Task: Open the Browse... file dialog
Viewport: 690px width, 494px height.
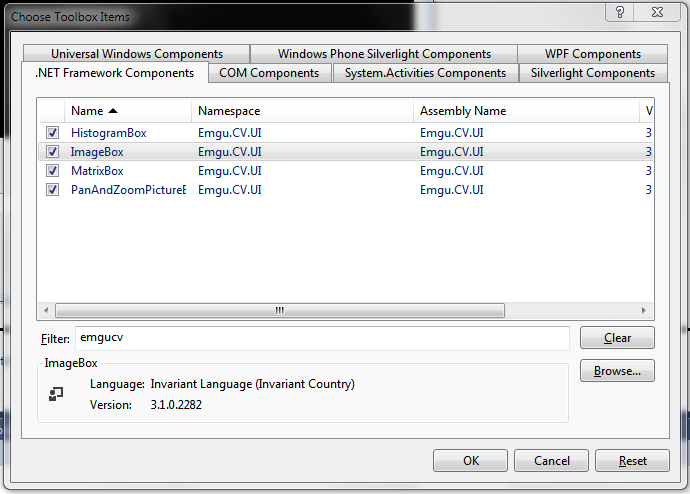Action: (x=617, y=371)
